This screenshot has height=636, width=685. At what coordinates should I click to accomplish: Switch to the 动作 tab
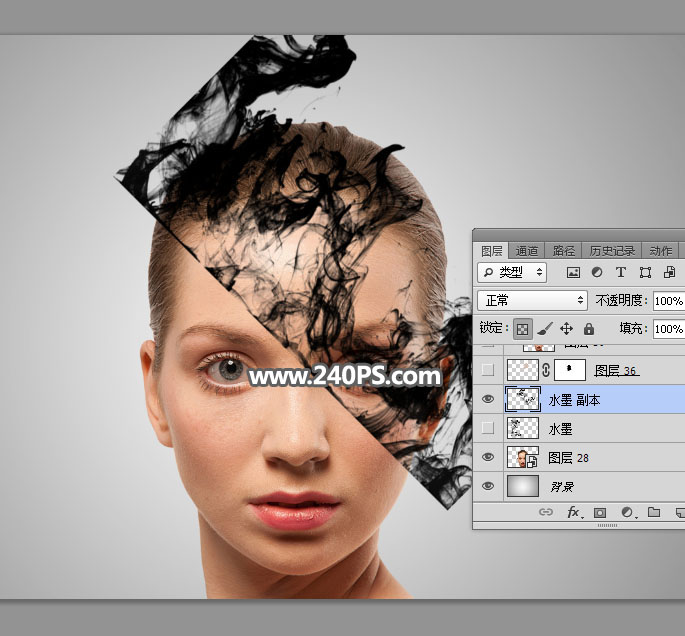point(660,251)
